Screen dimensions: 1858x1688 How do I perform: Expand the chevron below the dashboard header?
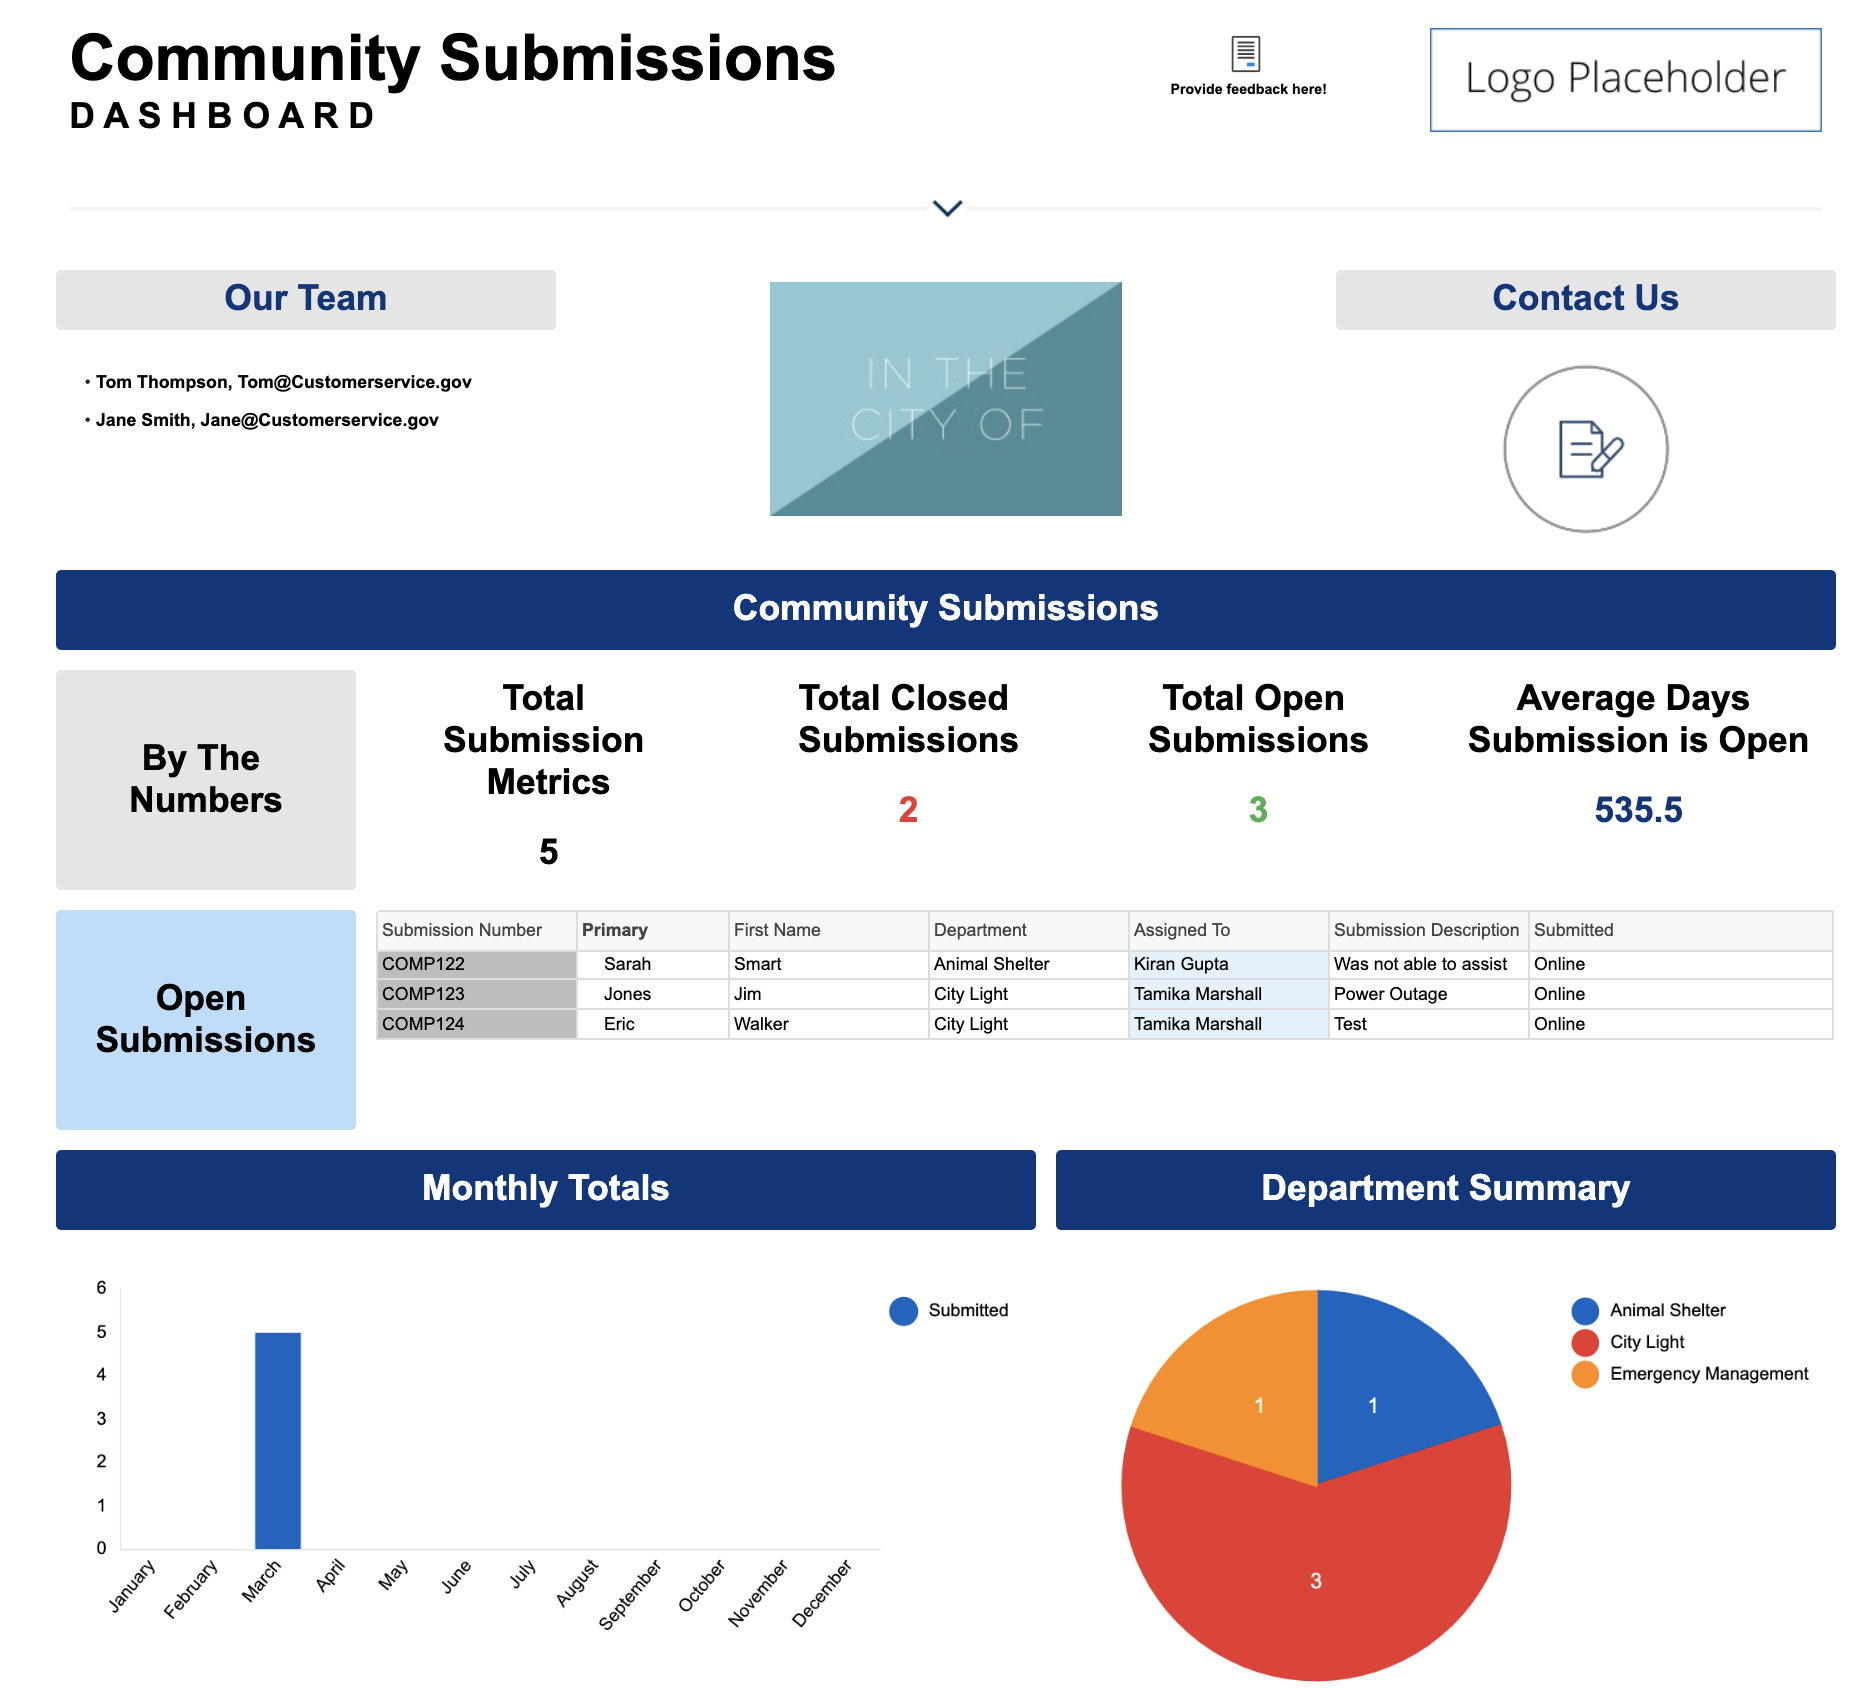click(x=946, y=209)
